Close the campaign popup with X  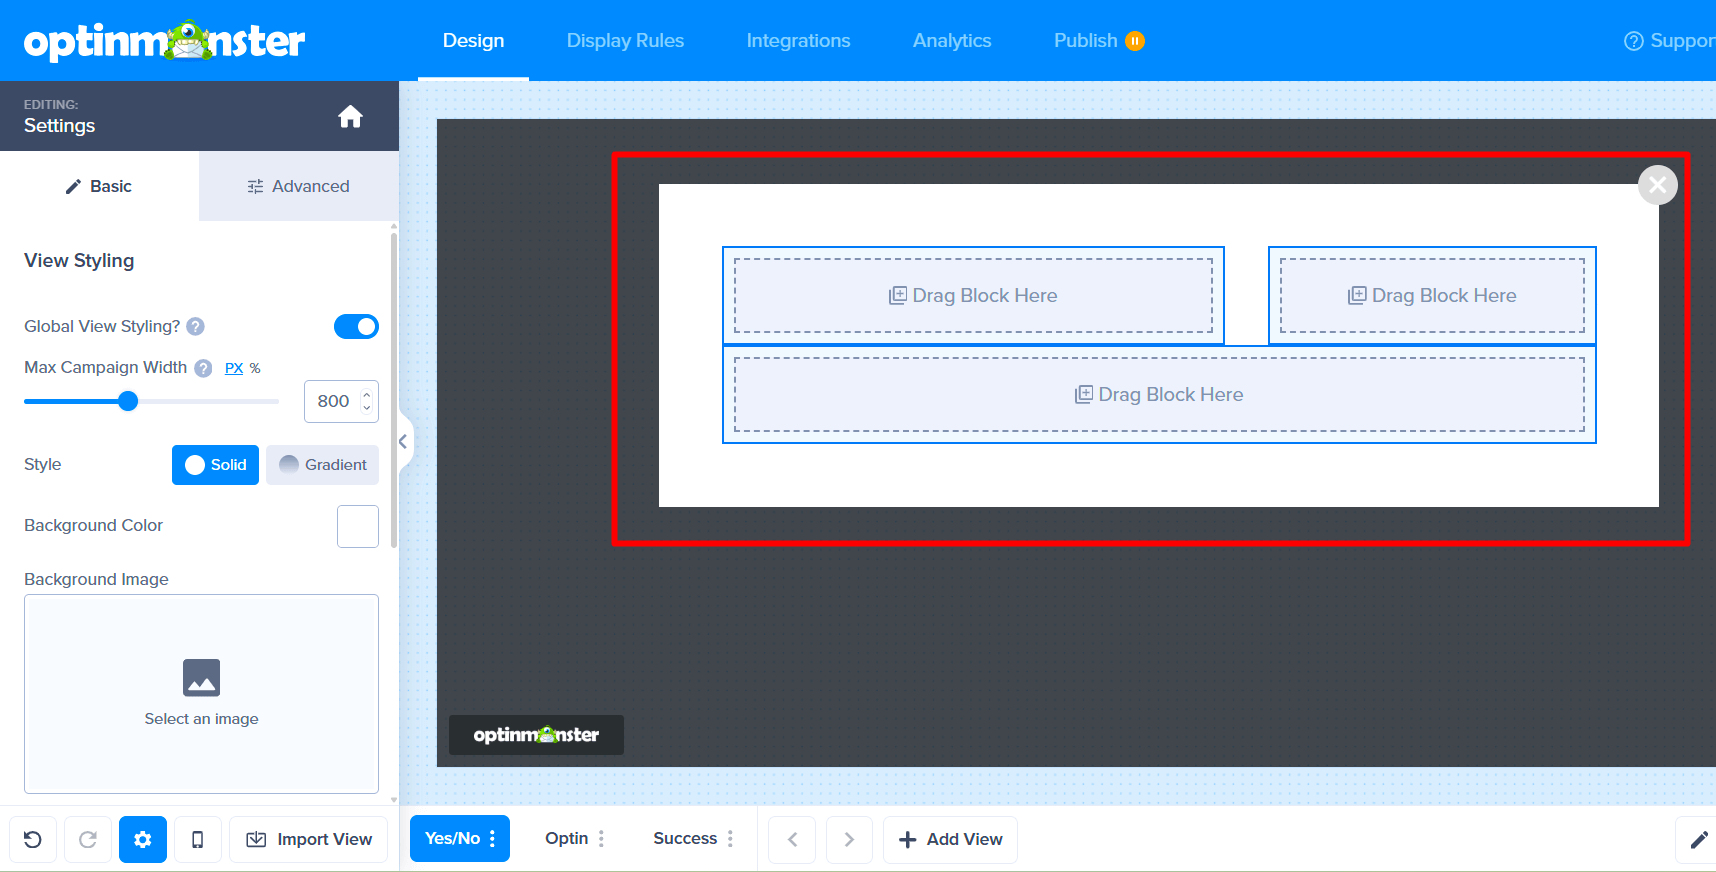1658,185
